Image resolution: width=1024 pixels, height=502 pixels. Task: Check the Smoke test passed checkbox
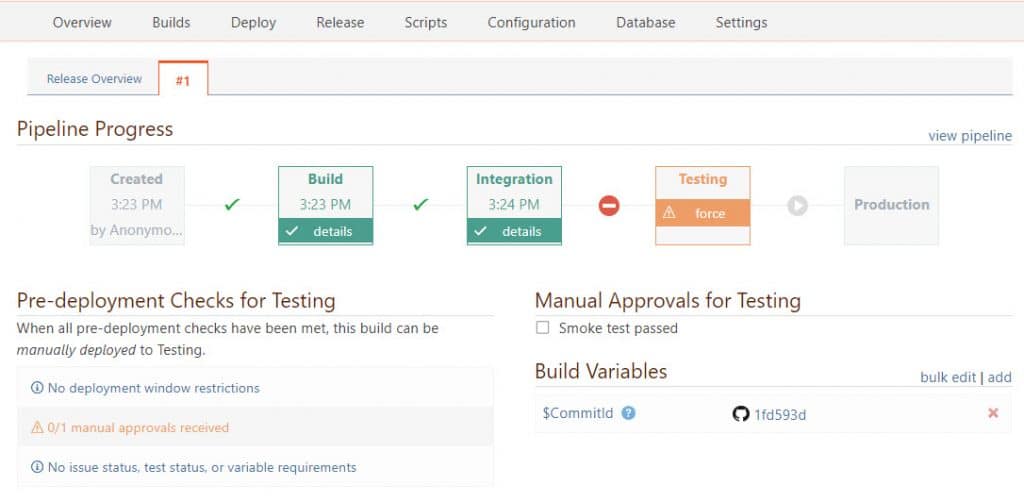pyautogui.click(x=543, y=328)
